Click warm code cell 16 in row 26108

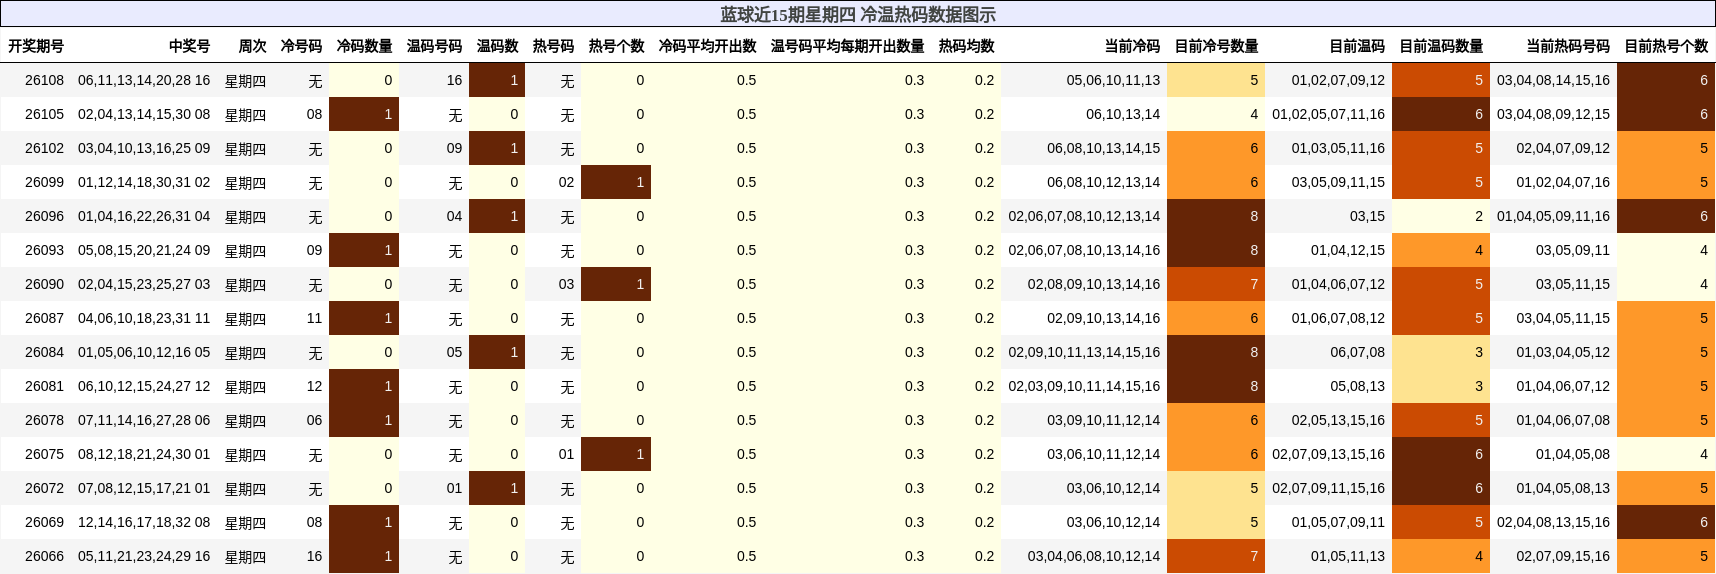pos(454,80)
